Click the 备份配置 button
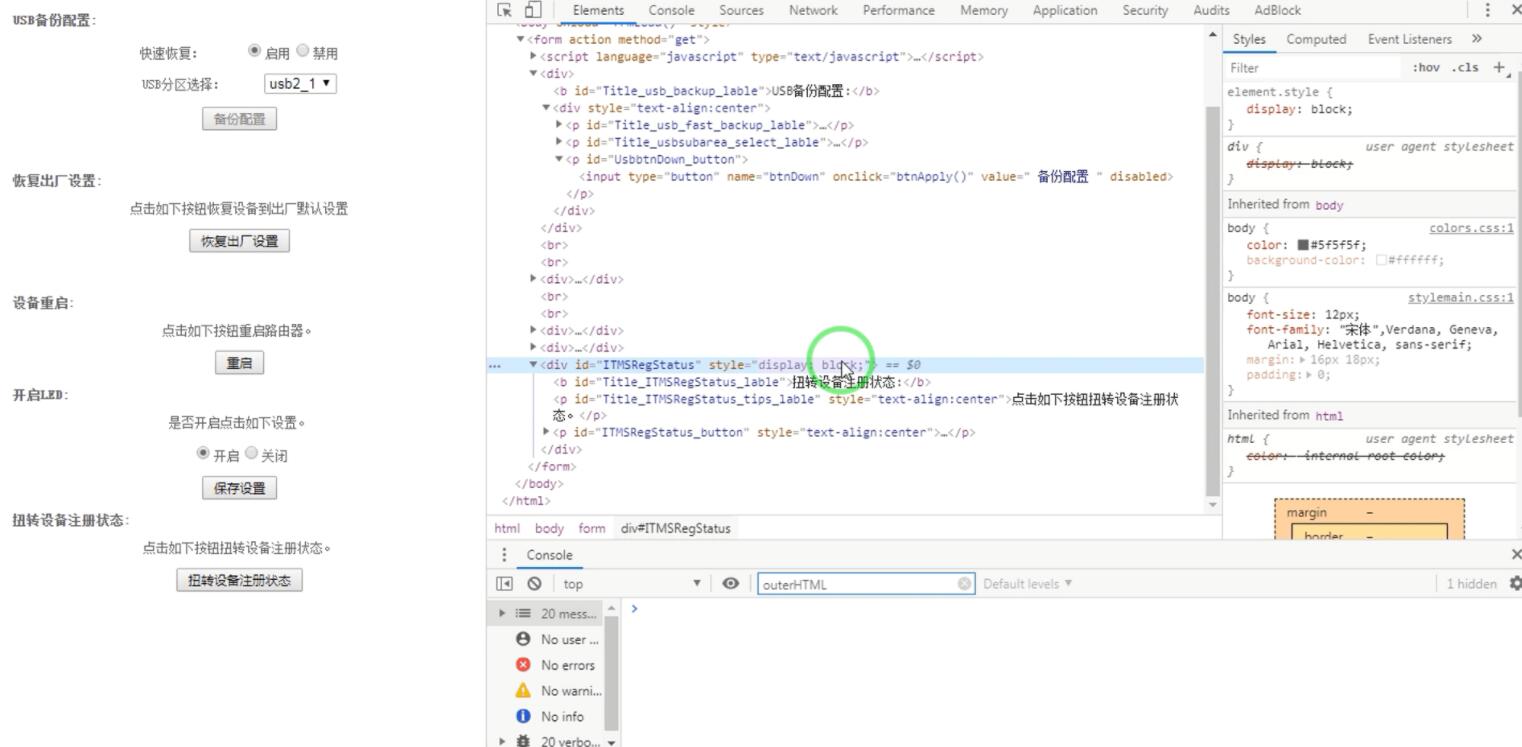Screen dimensions: 1522x747 pyautogui.click(x=240, y=119)
